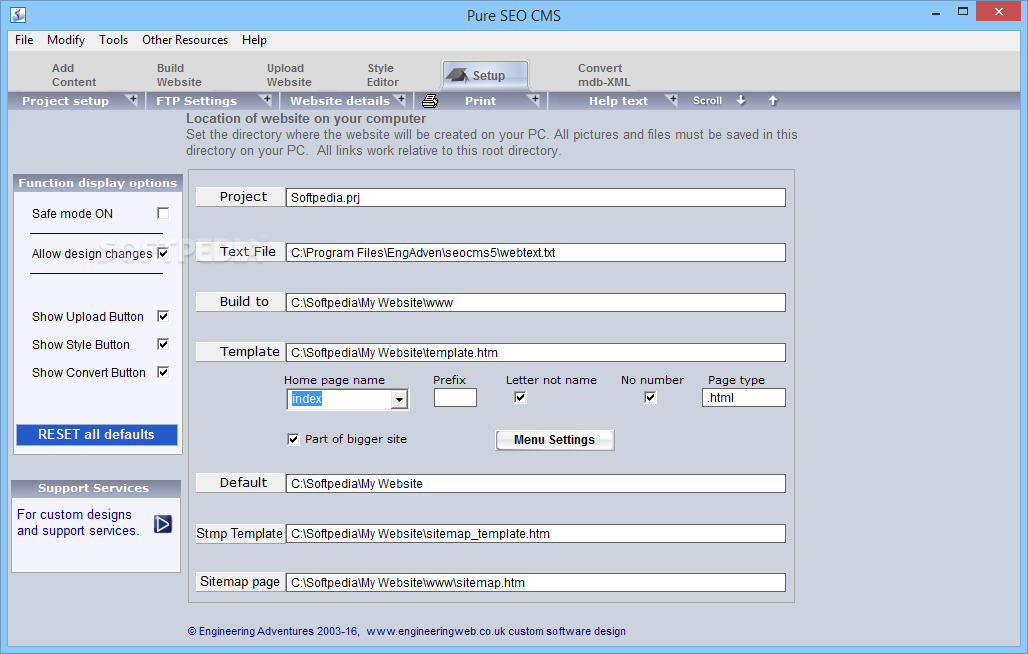Click the Stmp Template label button
The image size is (1028, 654).
(x=240, y=533)
